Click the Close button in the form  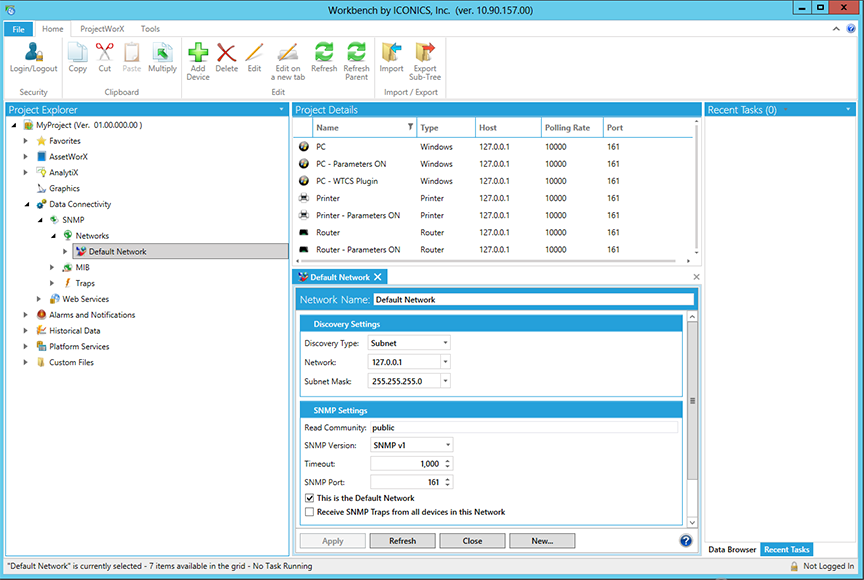pos(472,541)
